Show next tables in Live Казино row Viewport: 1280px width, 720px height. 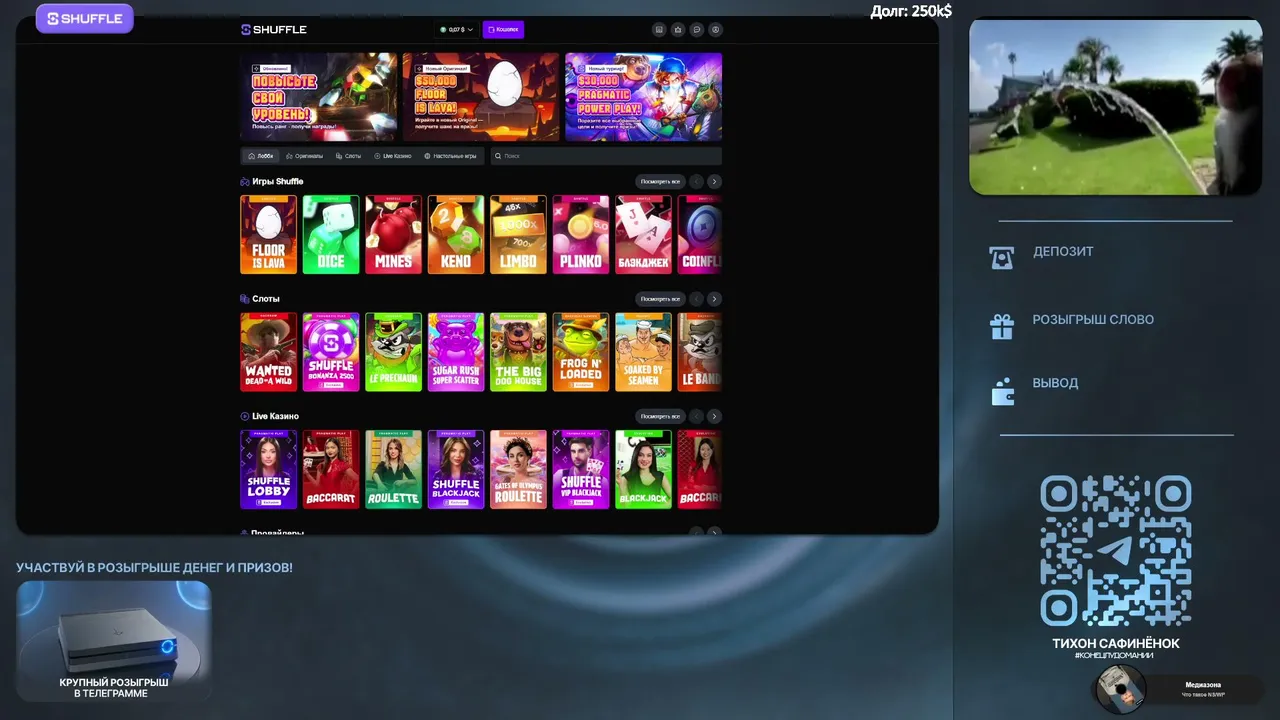click(714, 416)
